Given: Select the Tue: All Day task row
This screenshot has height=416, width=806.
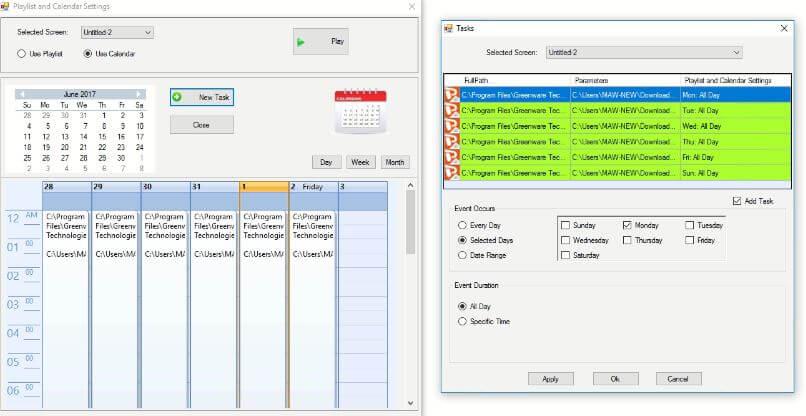Looking at the screenshot, I should [x=617, y=111].
